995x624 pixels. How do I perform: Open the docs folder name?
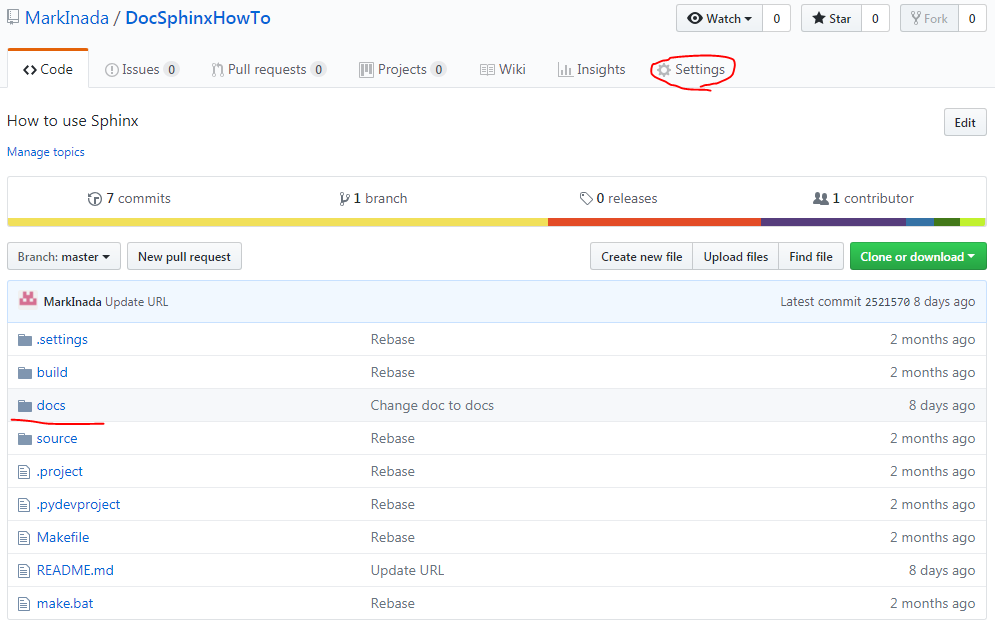51,406
